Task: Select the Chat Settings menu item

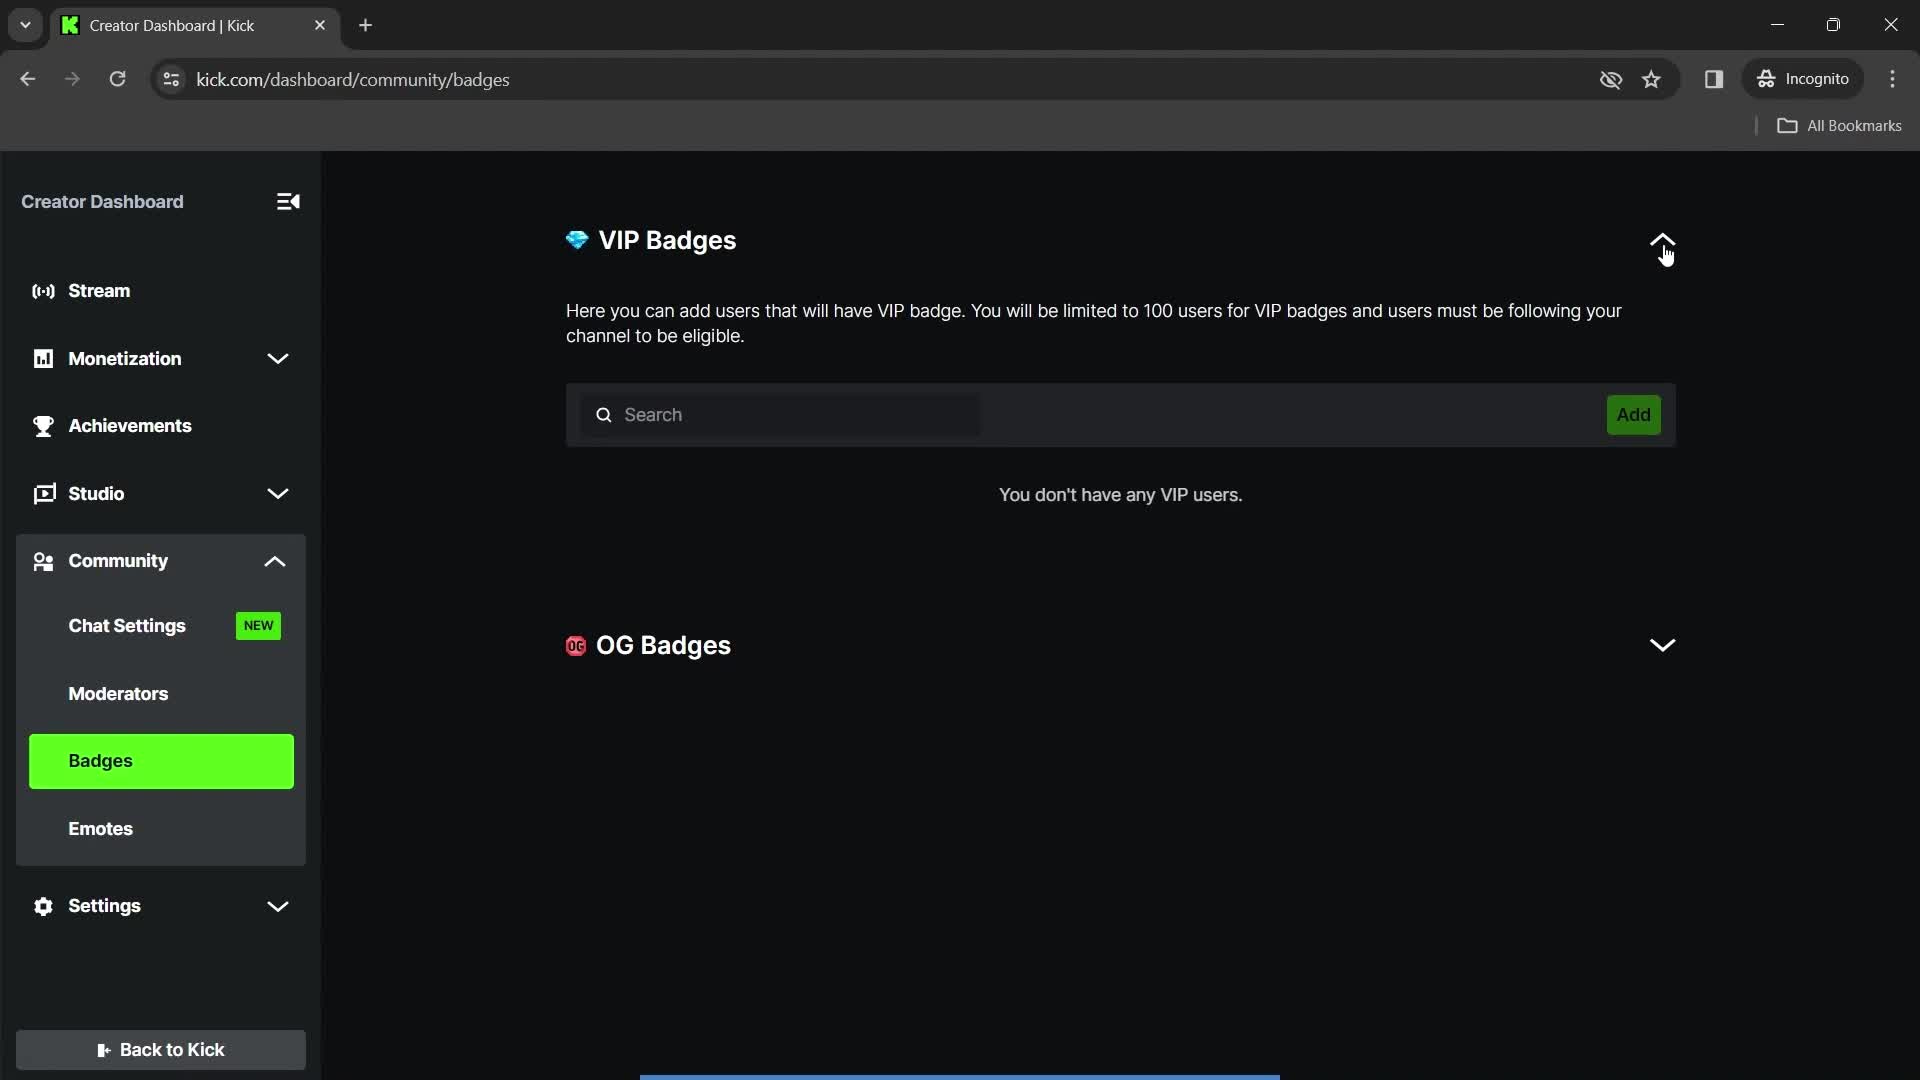Action: (127, 625)
